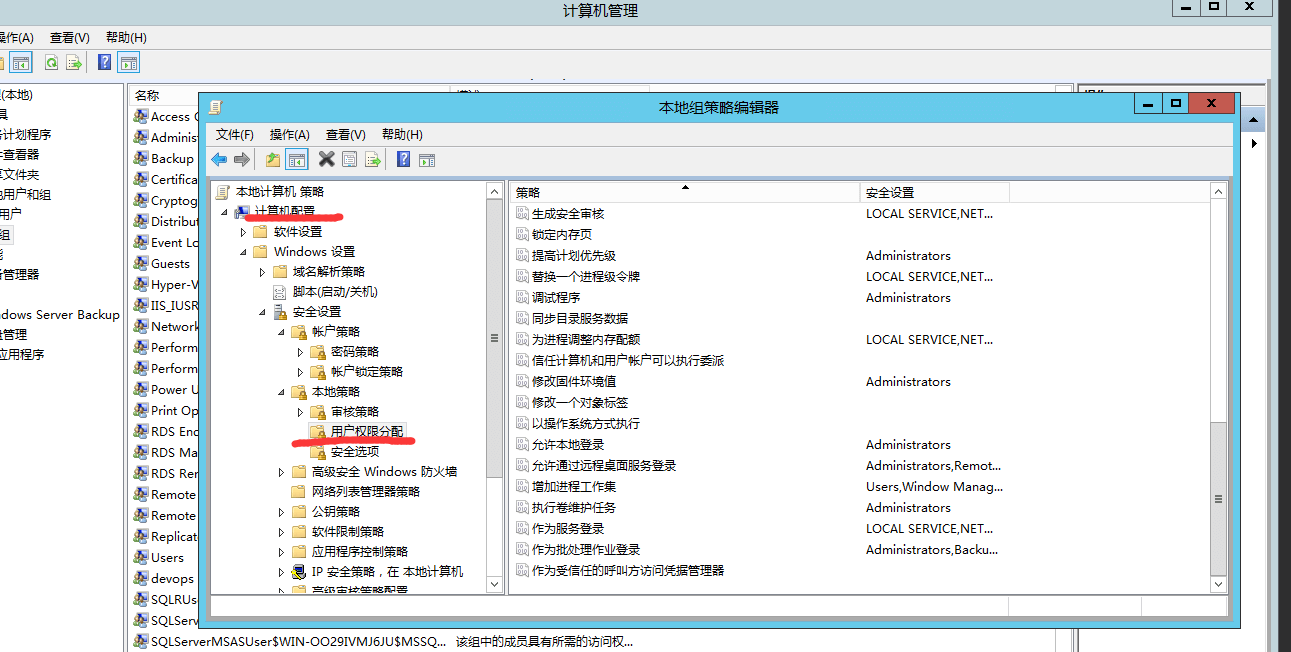Click the black X Delete toolbar icon
Image resolution: width=1291 pixels, height=652 pixels.
click(x=326, y=160)
